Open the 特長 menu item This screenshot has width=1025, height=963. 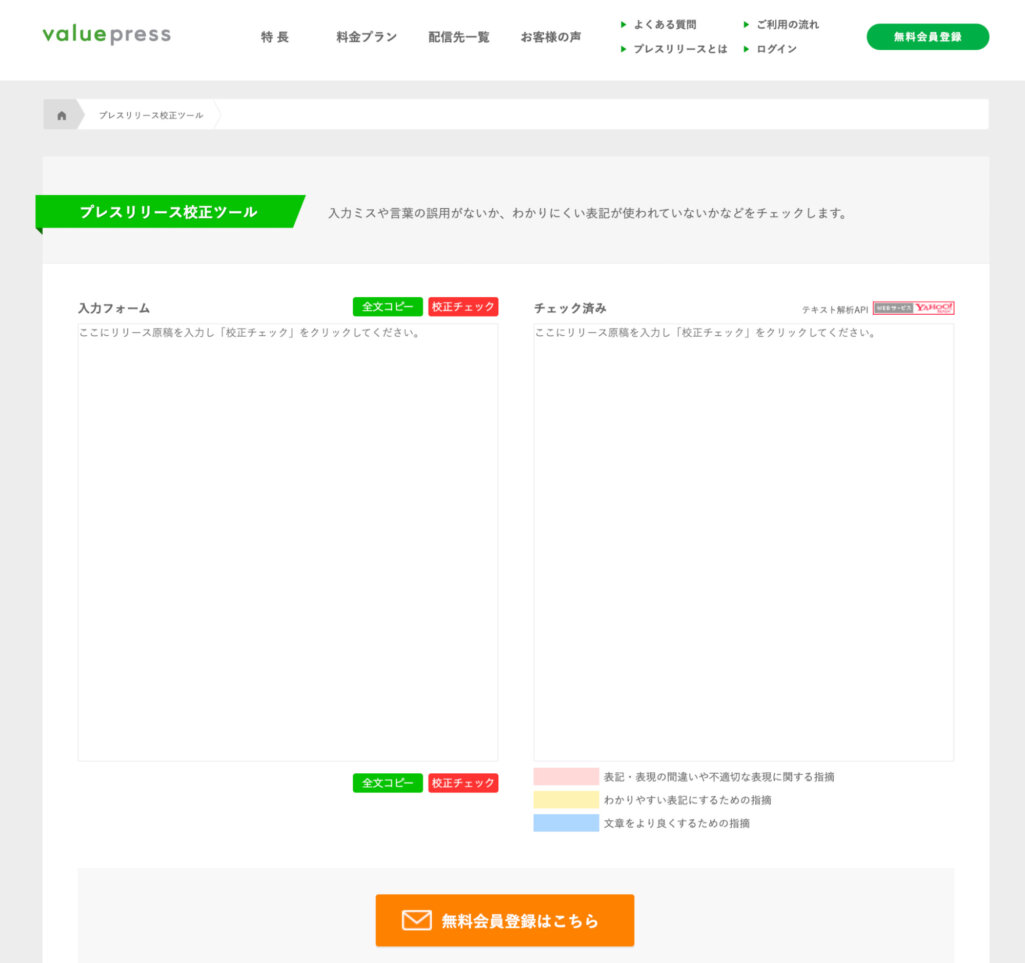[275, 37]
